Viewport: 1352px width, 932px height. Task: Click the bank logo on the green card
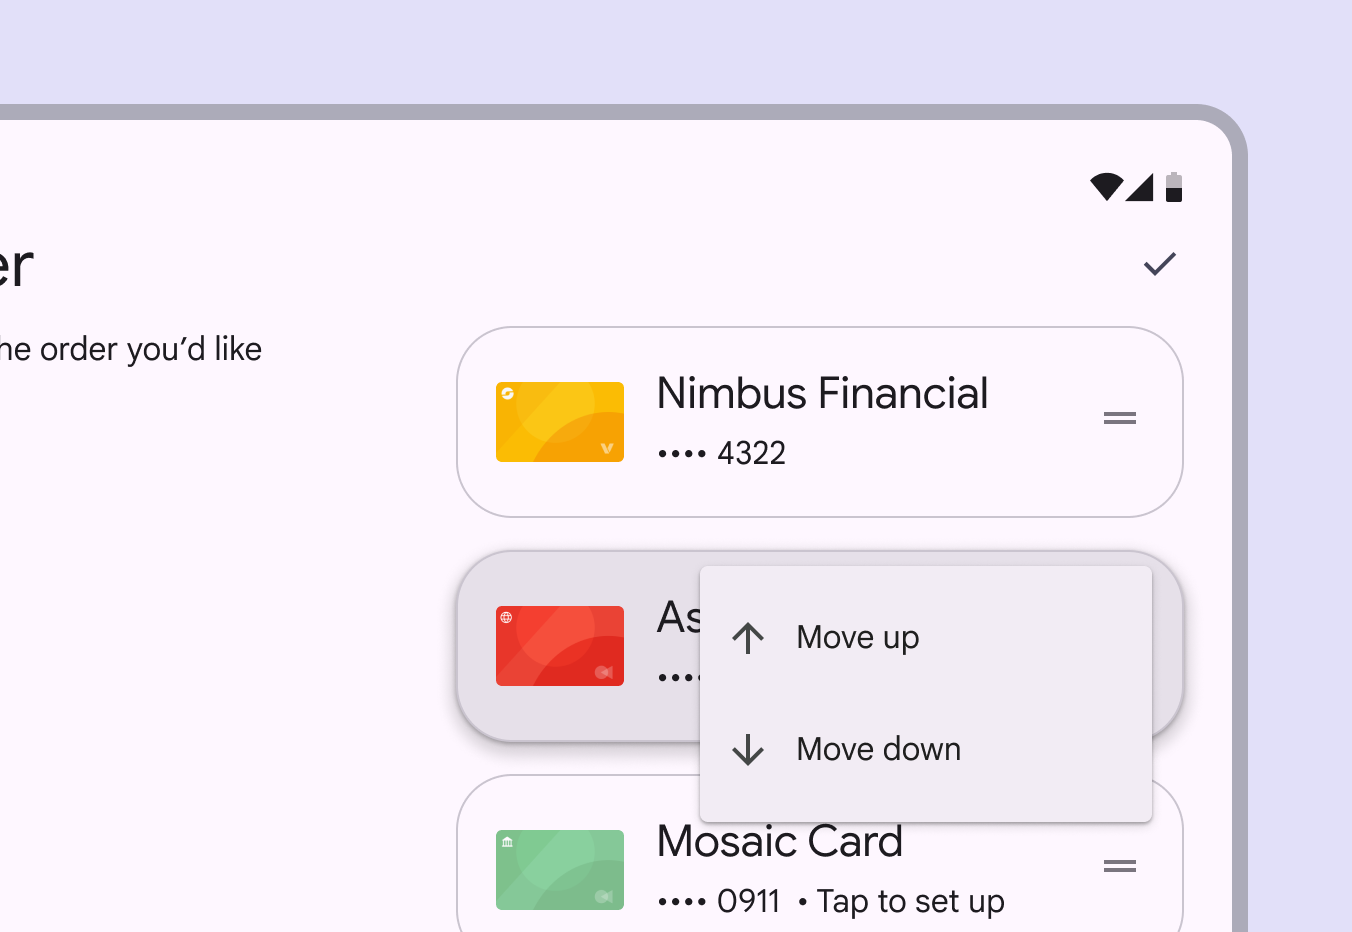pyautogui.click(x=507, y=842)
